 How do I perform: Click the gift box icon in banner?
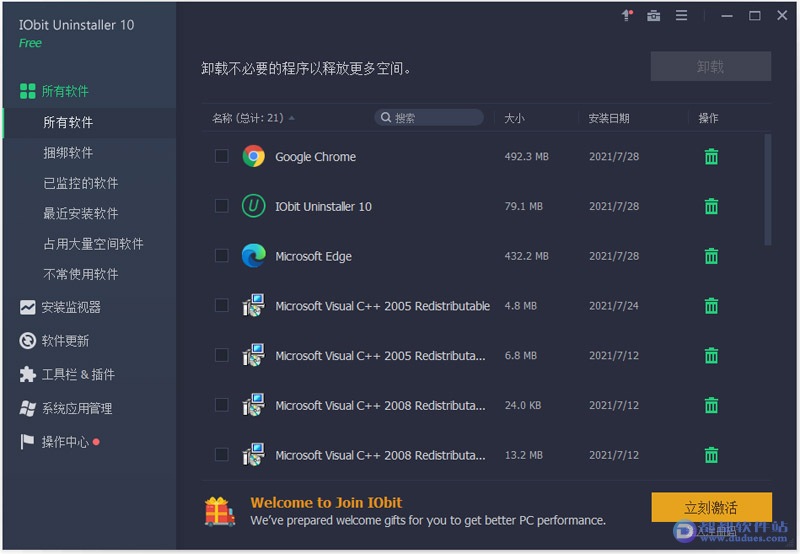click(220, 512)
